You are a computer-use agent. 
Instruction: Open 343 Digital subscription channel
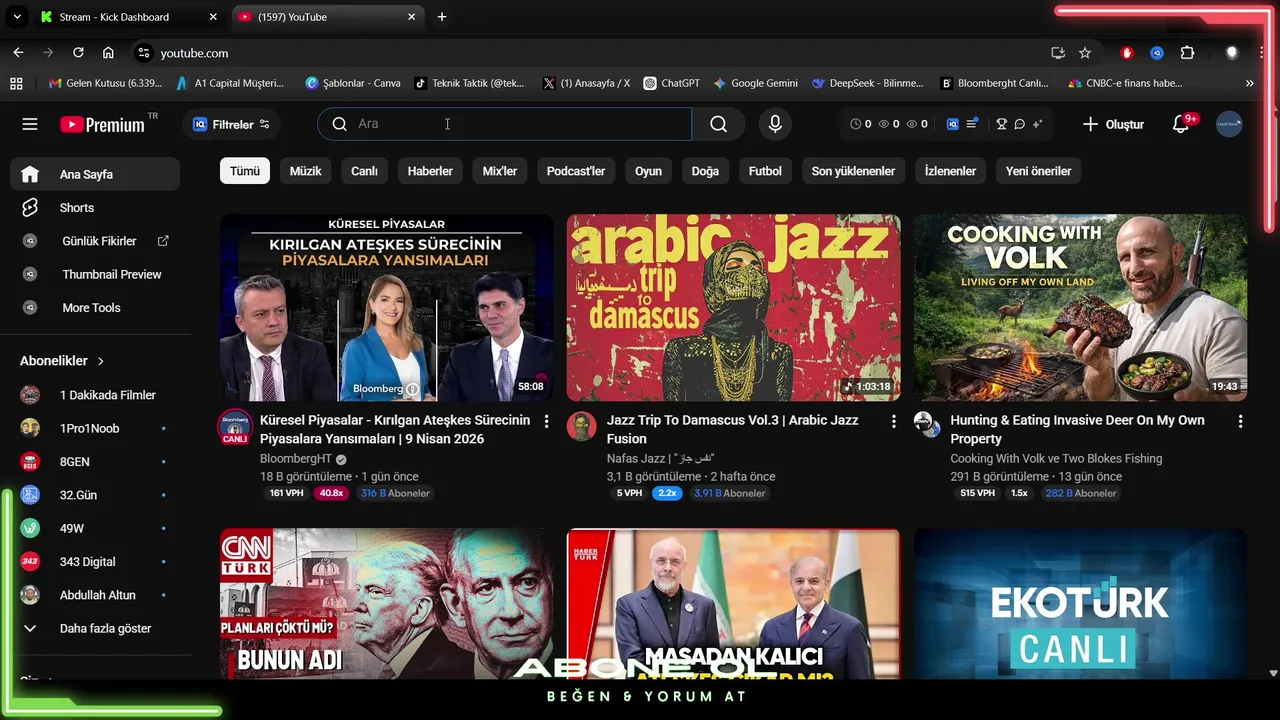pos(95,562)
